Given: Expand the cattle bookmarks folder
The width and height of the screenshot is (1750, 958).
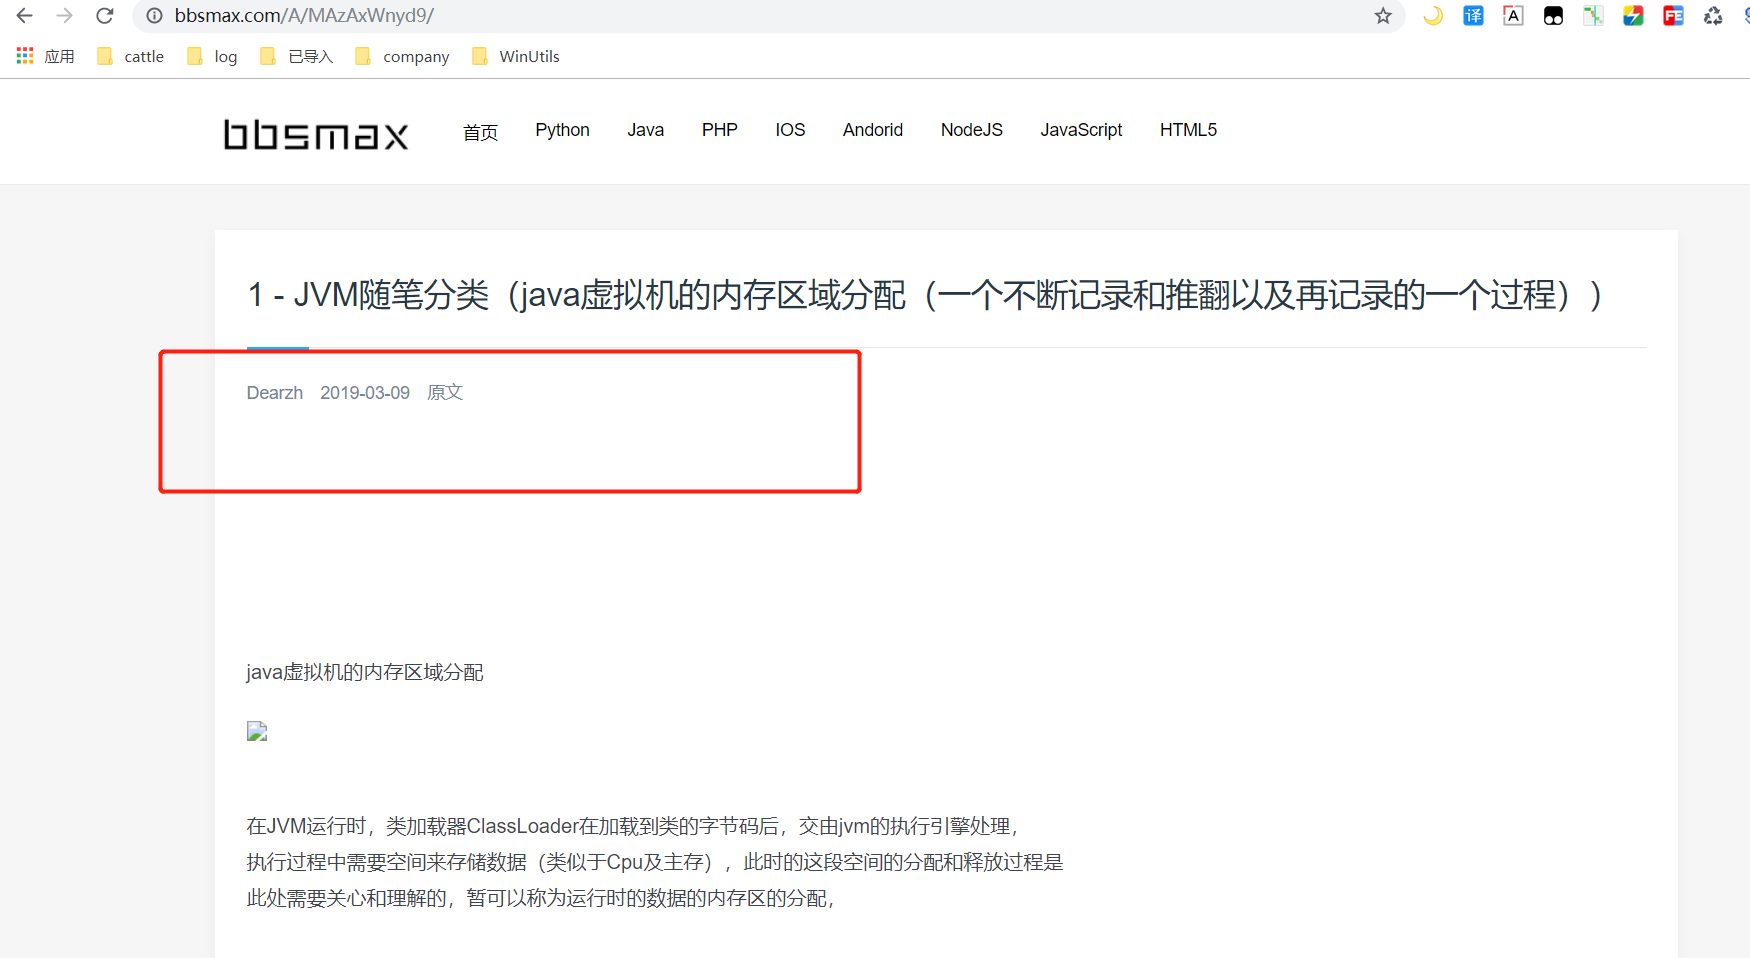Looking at the screenshot, I should 131,57.
